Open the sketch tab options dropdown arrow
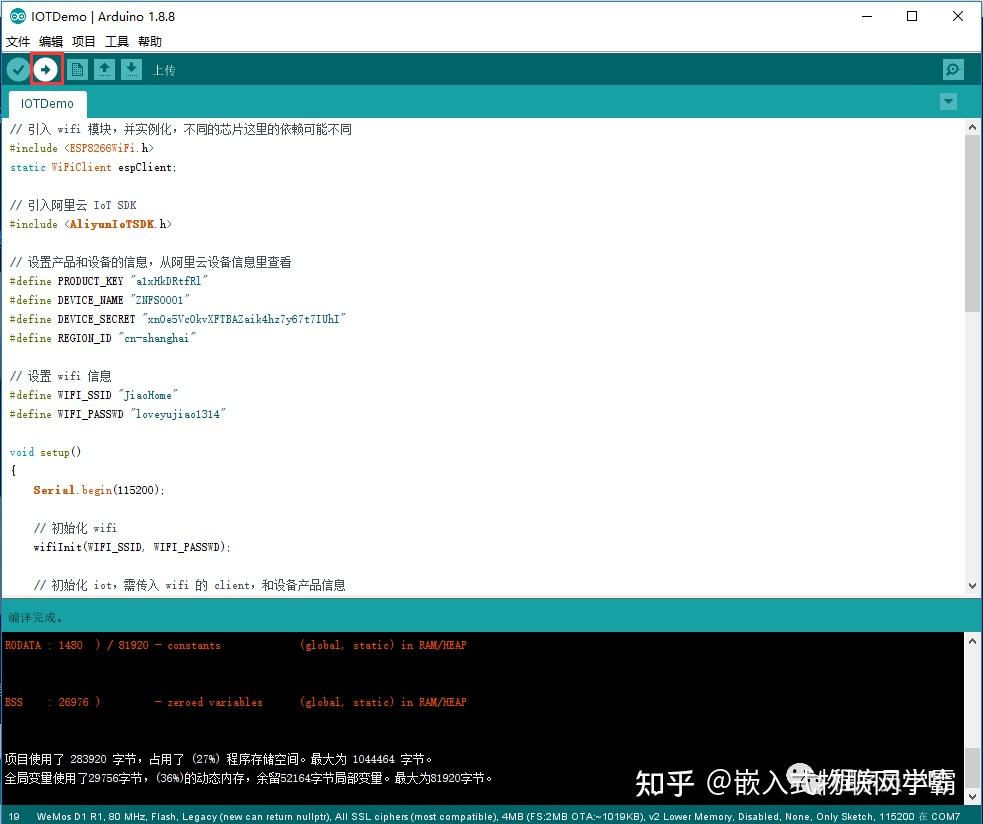Screen dimensions: 983x824 948,102
